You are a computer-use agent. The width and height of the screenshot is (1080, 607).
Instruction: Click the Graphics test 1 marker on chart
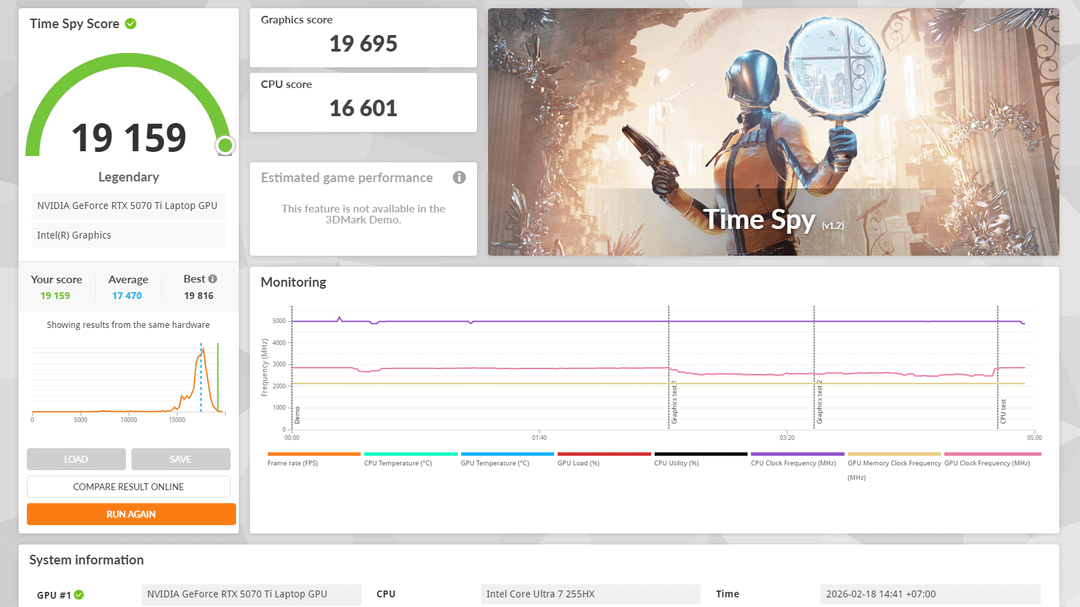pyautogui.click(x=670, y=400)
